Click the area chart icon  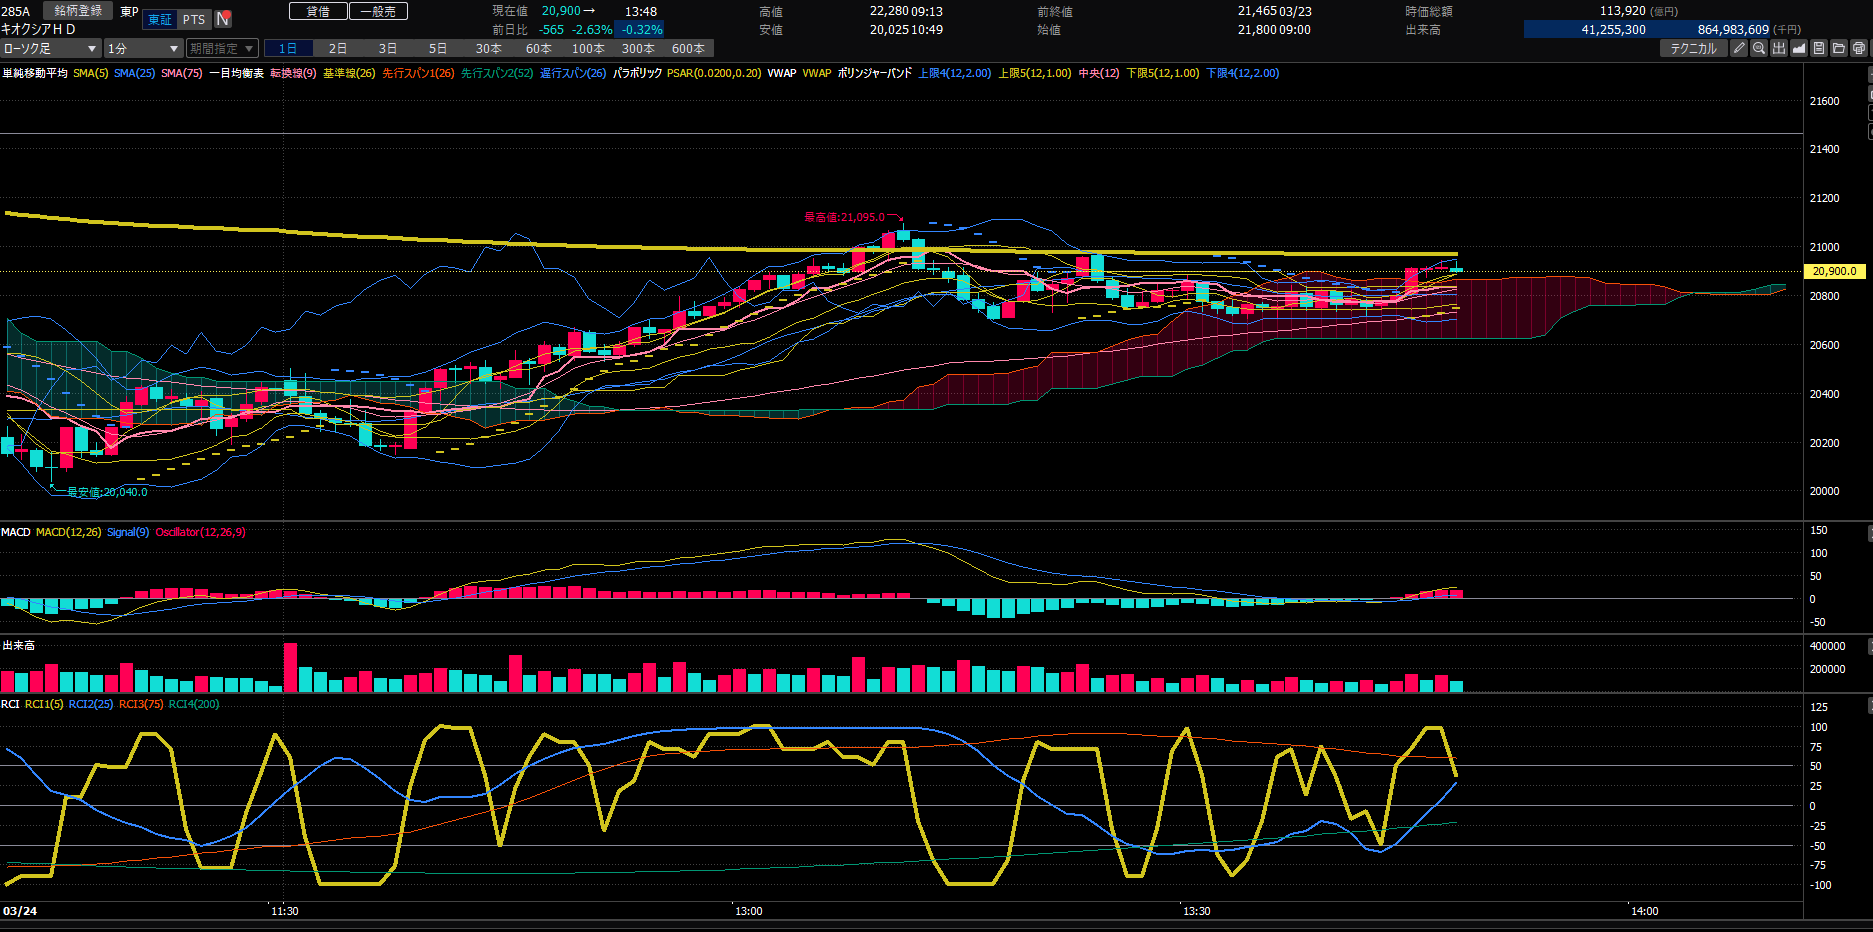pos(1799,48)
